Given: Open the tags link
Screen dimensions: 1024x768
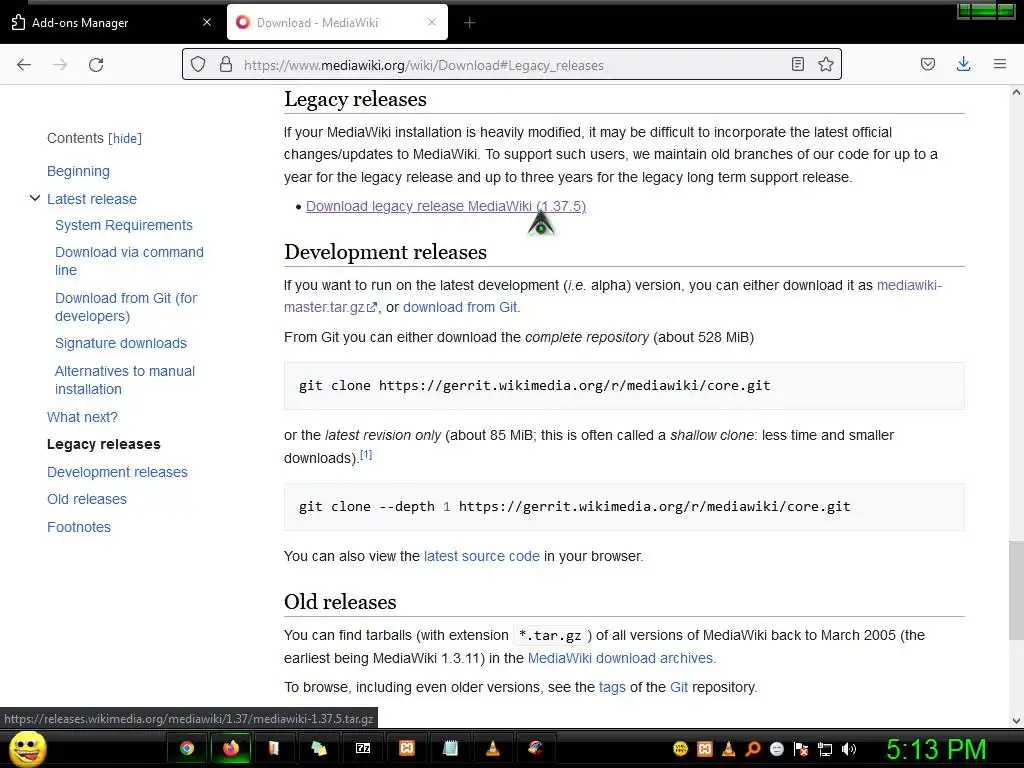Looking at the screenshot, I should [612, 688].
